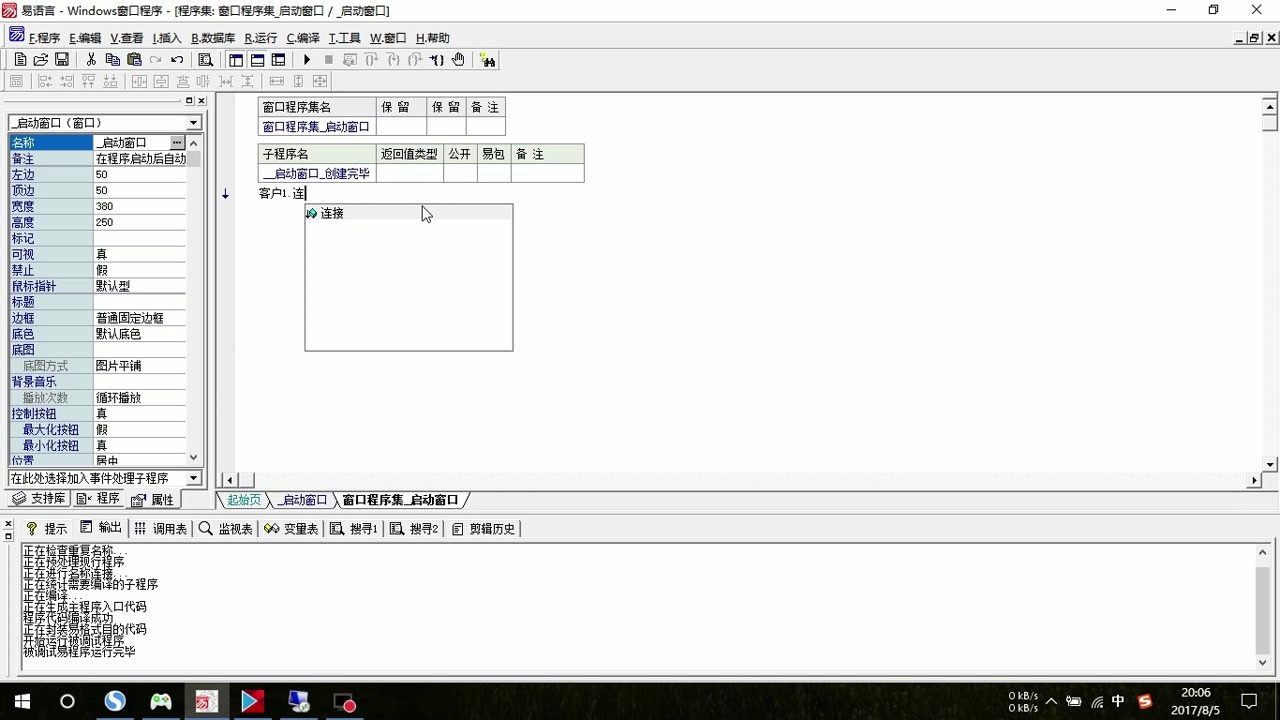
Task: Toggle the bottom status panel layout button
Action: (257, 60)
